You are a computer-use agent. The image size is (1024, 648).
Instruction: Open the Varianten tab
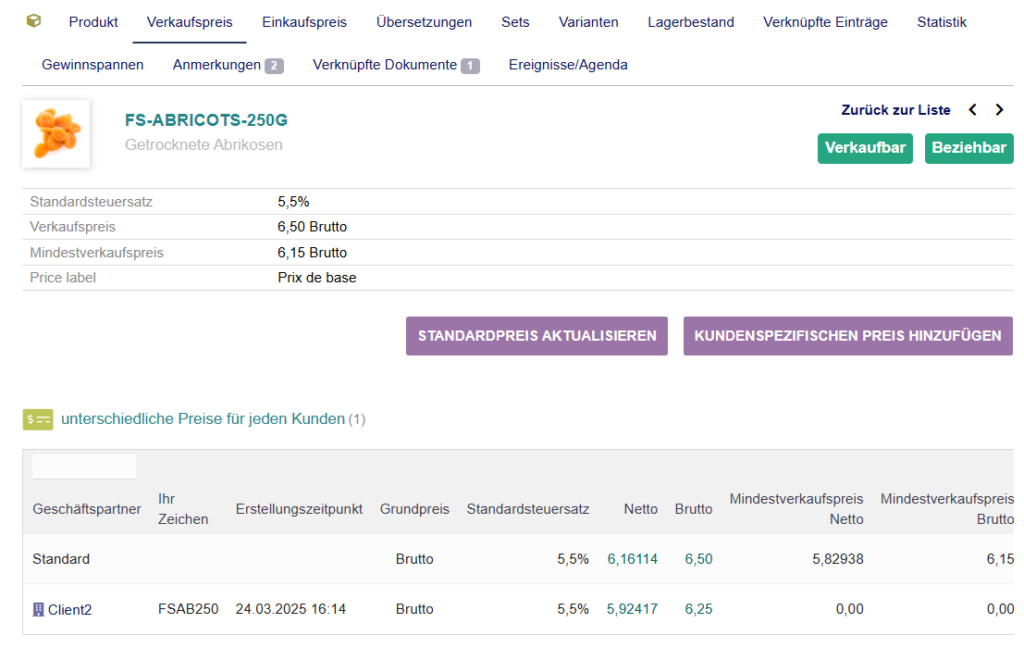coord(588,22)
